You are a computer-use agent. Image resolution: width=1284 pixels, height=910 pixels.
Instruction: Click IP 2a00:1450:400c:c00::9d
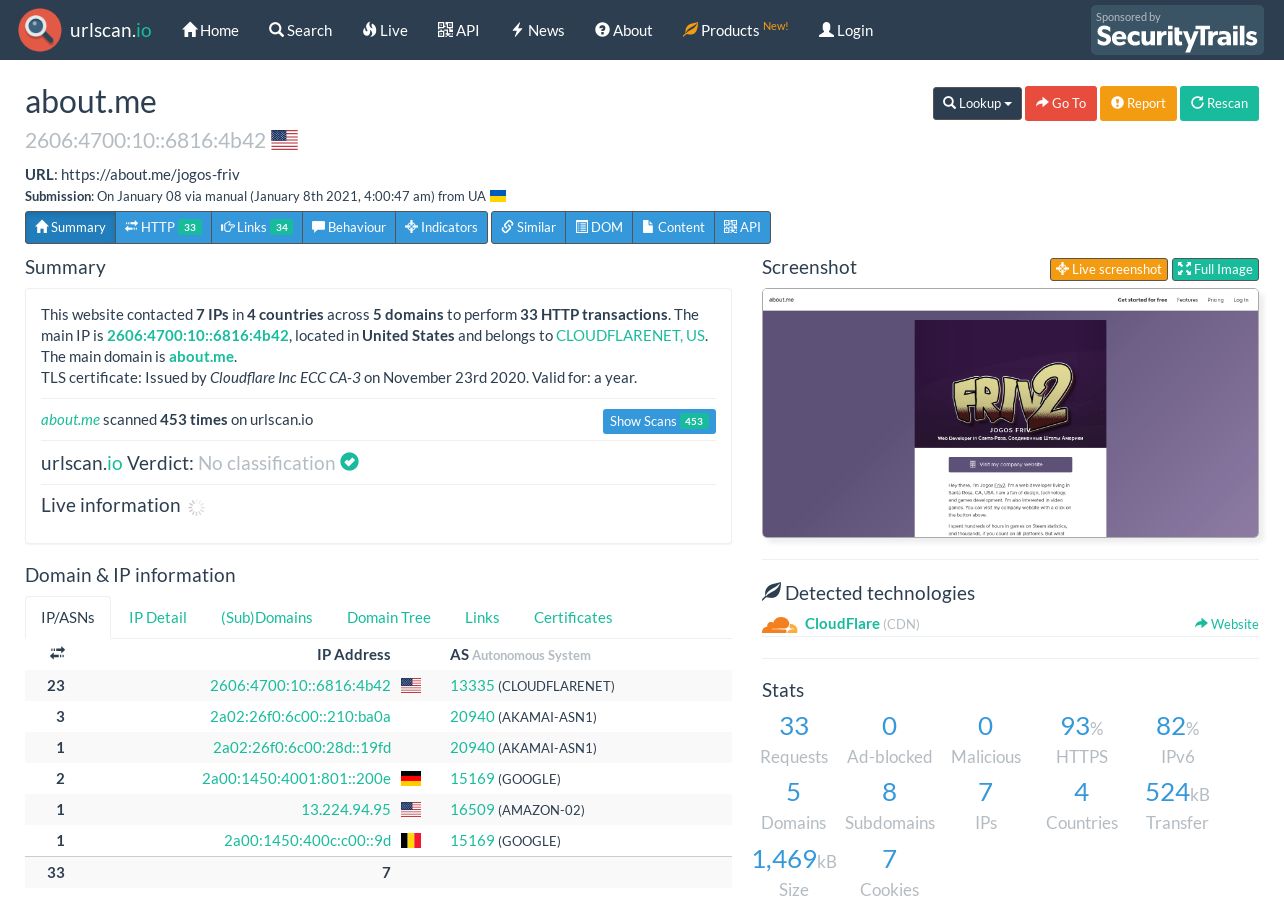307,841
